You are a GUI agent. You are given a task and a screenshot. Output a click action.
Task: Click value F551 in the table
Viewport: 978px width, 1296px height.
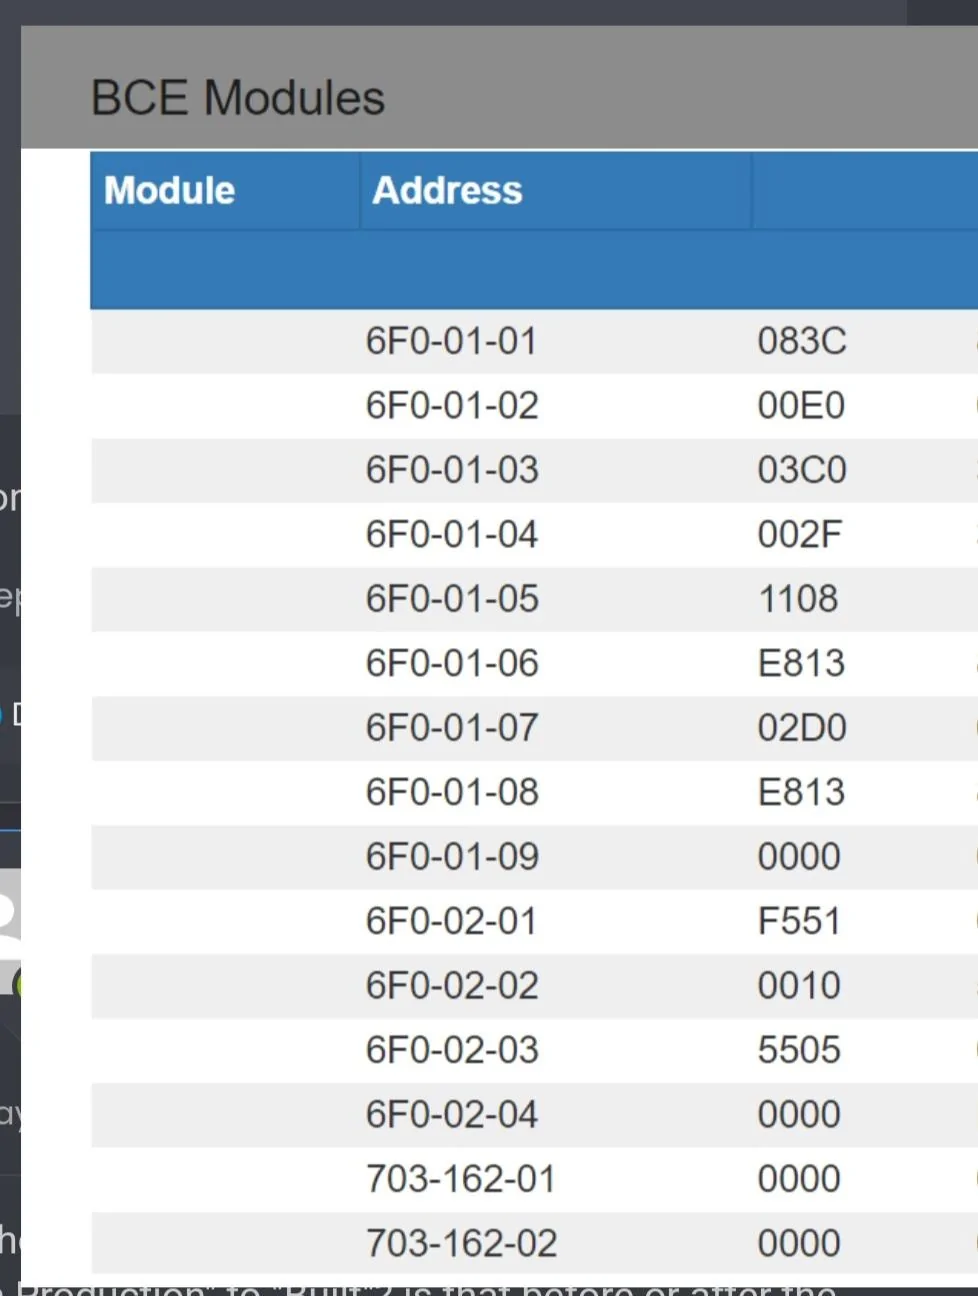click(x=799, y=922)
